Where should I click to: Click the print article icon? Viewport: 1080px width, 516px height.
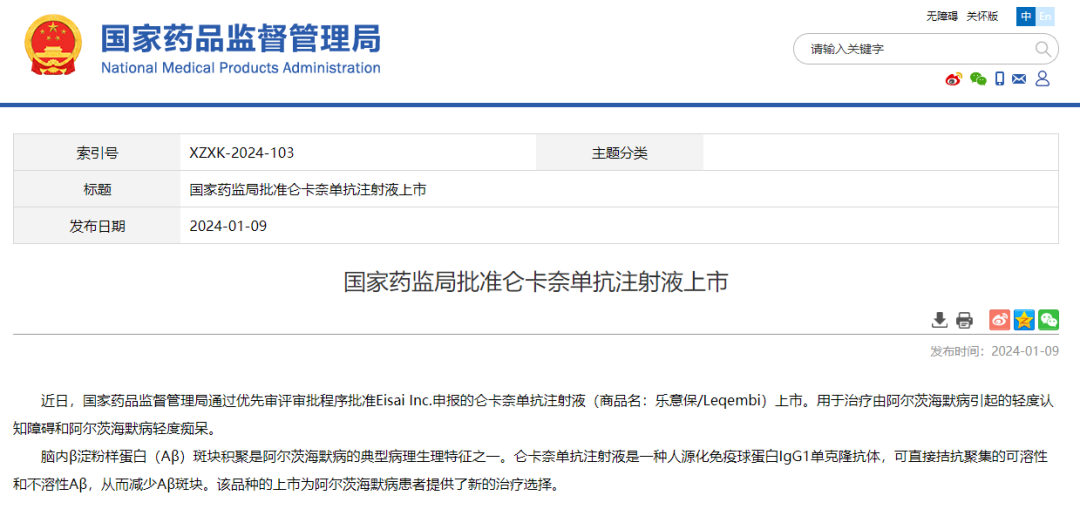964,320
